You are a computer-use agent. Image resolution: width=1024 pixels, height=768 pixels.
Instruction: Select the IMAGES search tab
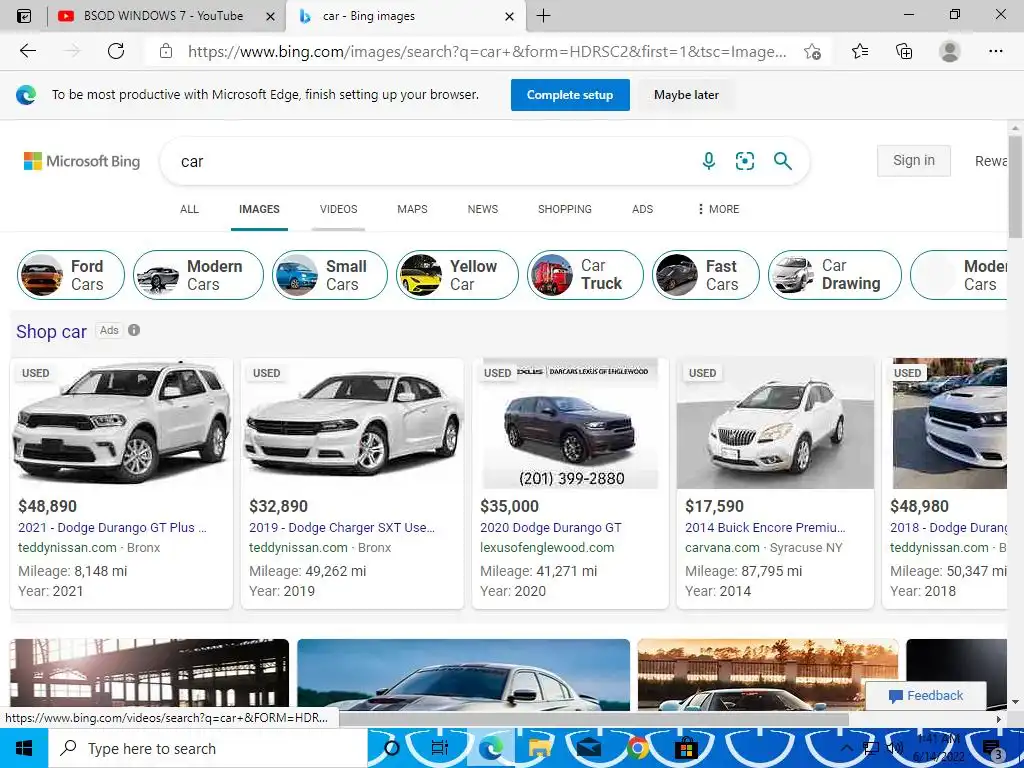[259, 209]
